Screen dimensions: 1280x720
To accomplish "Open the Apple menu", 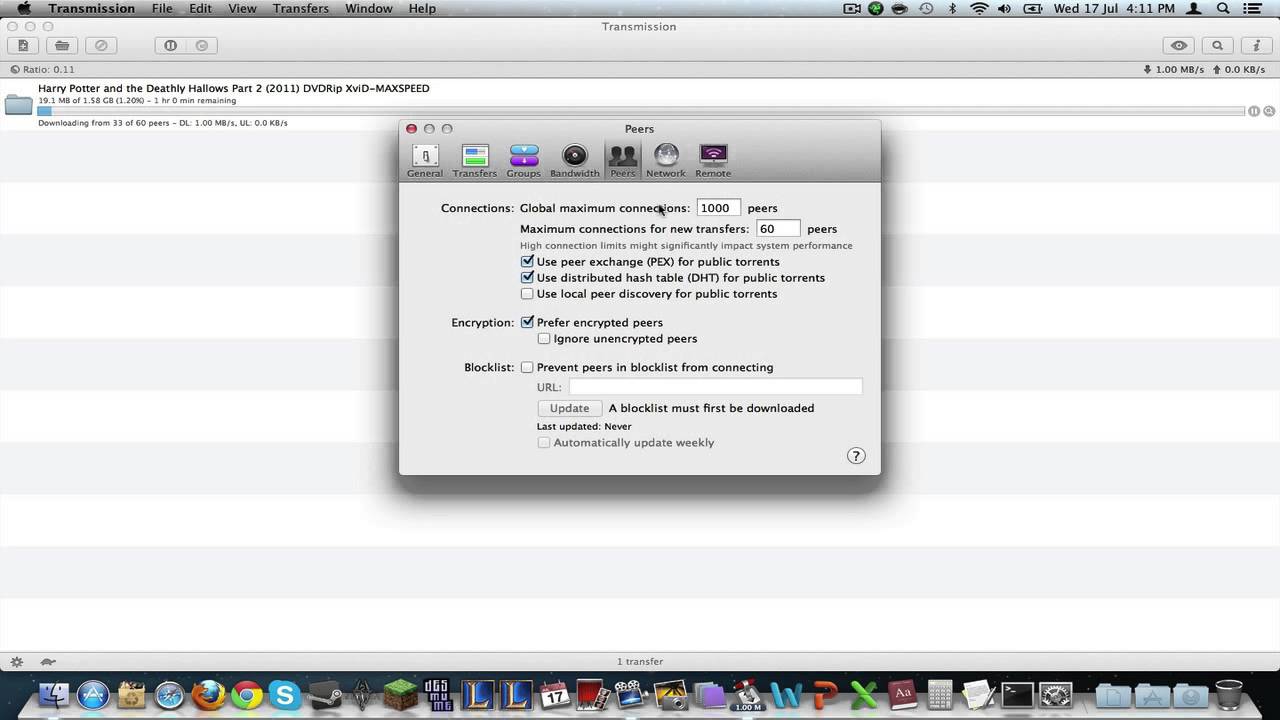I will tap(23, 8).
